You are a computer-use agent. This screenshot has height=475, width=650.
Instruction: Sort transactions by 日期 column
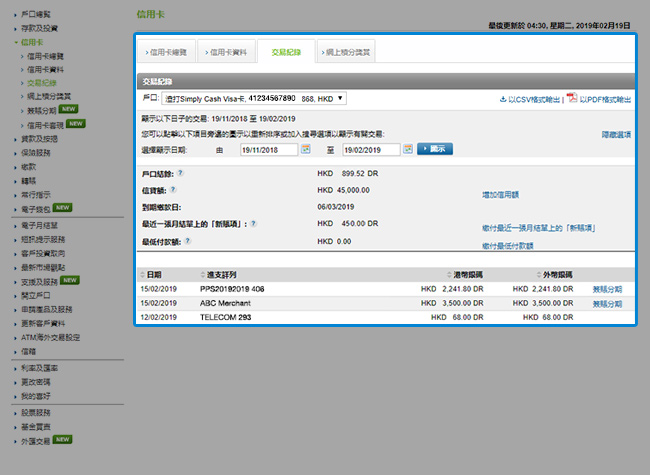pyautogui.click(x=154, y=273)
